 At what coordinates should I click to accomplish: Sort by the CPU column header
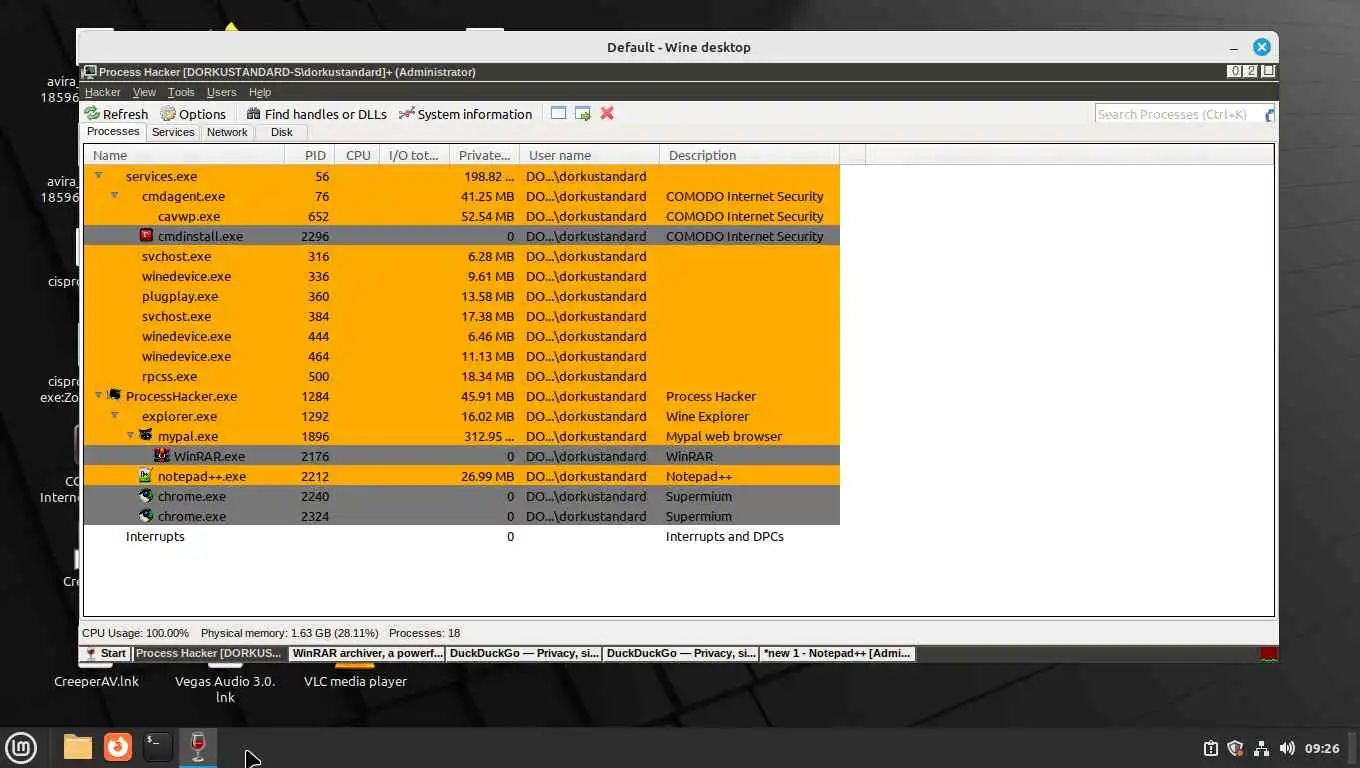click(358, 155)
